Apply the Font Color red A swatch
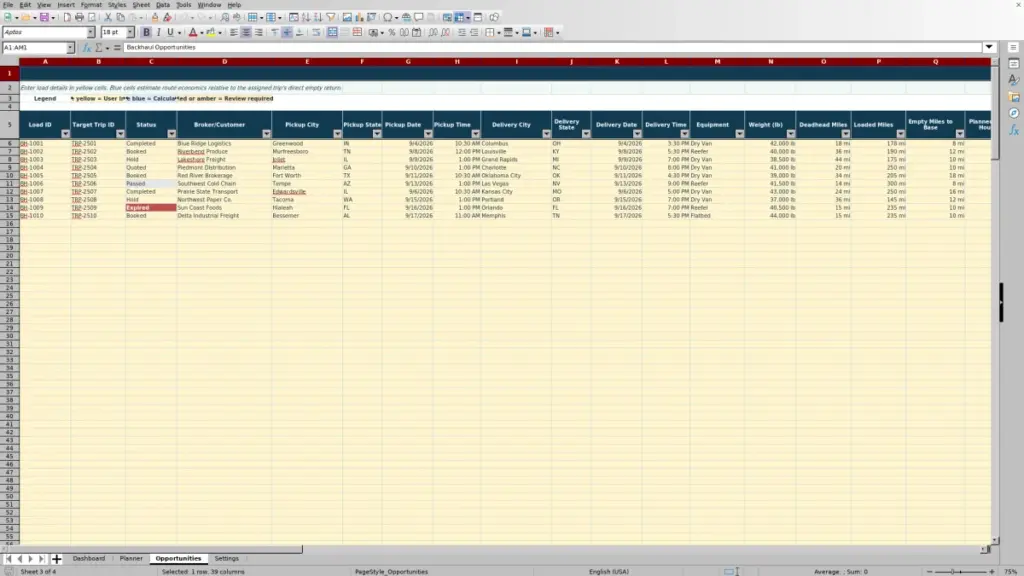Viewport: 1024px width, 576px height. point(193,33)
